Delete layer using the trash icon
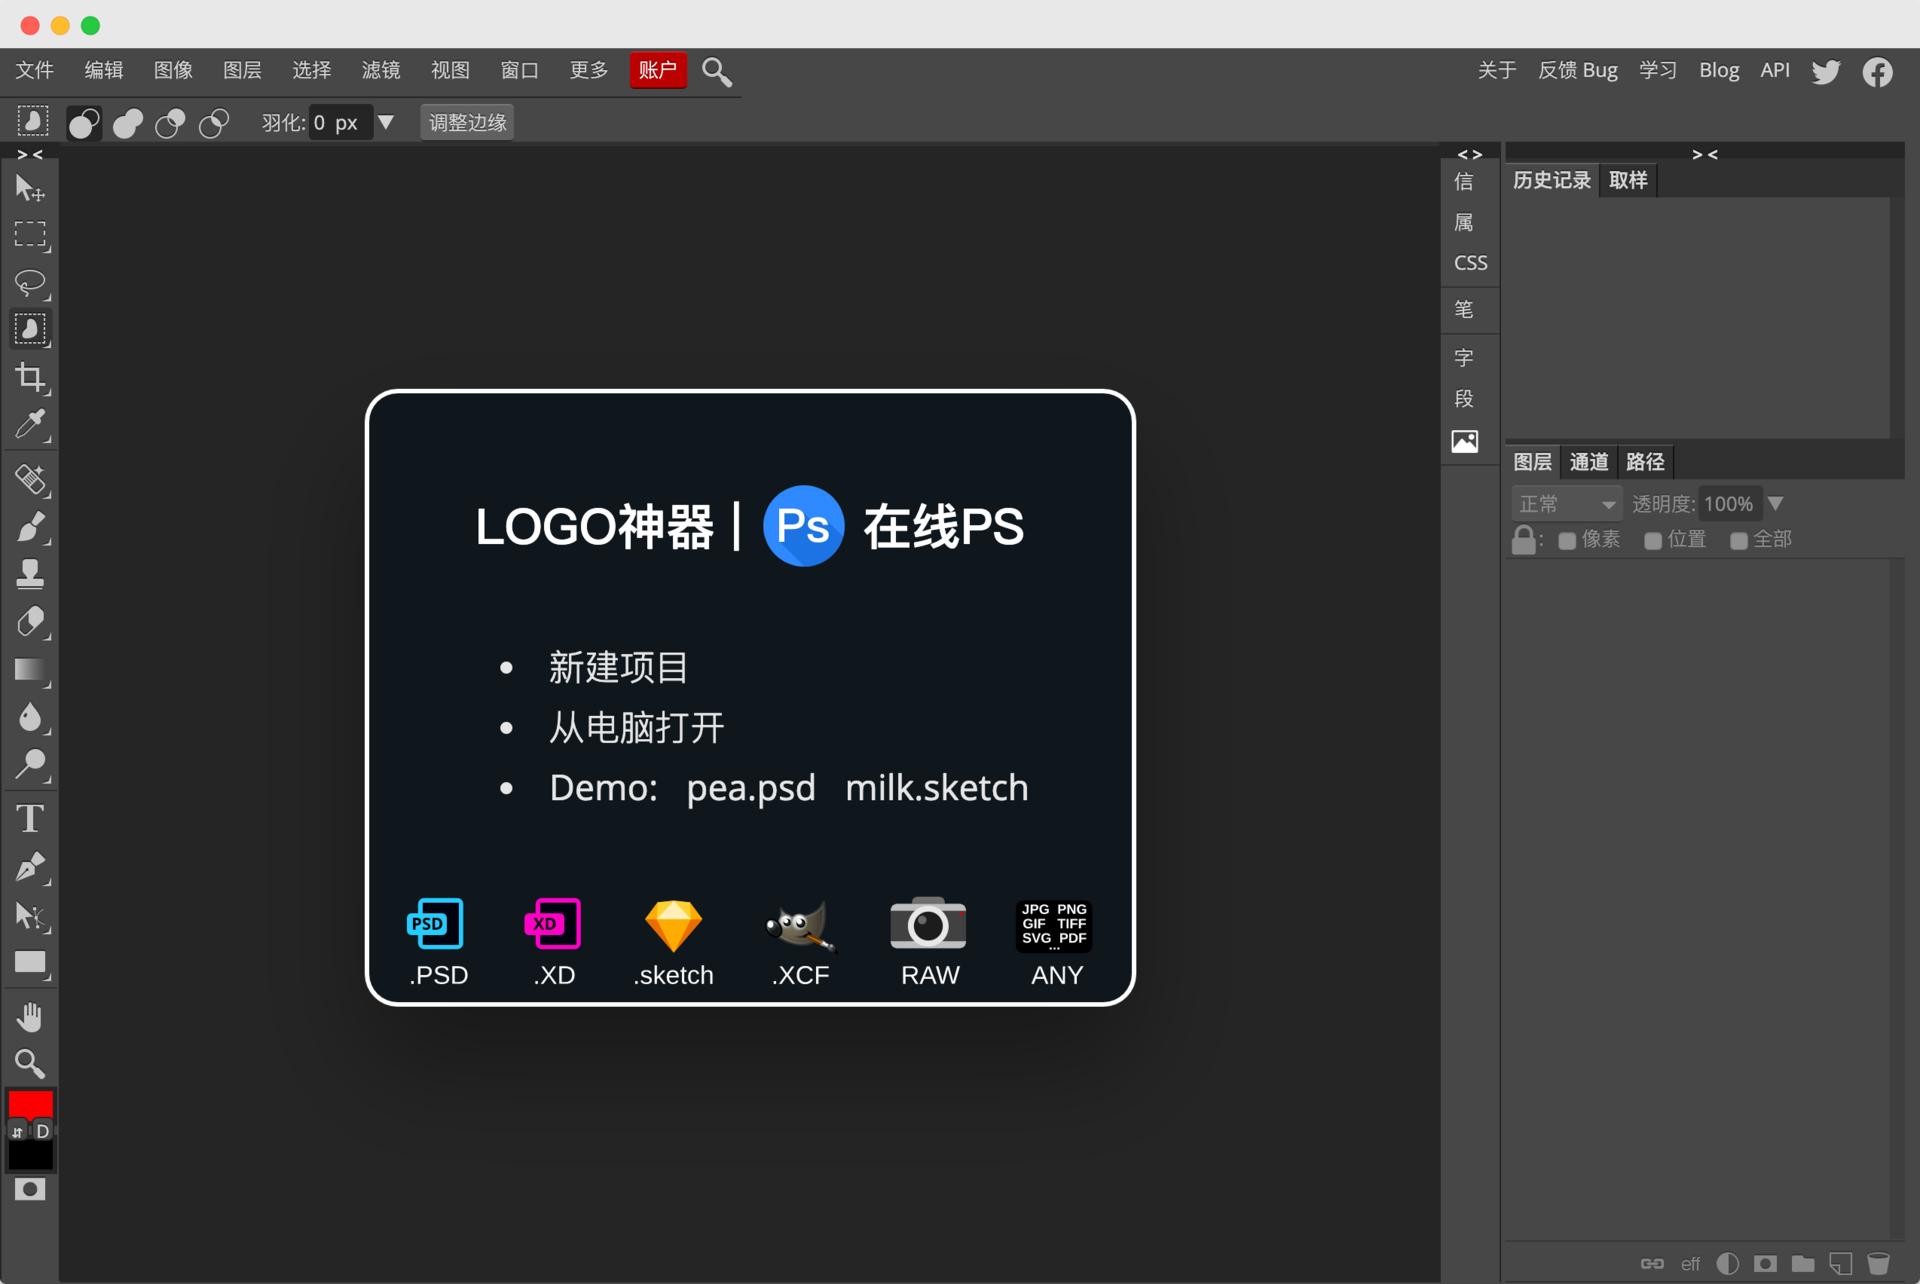Screen dimensions: 1920x1284 pyautogui.click(x=1880, y=1263)
